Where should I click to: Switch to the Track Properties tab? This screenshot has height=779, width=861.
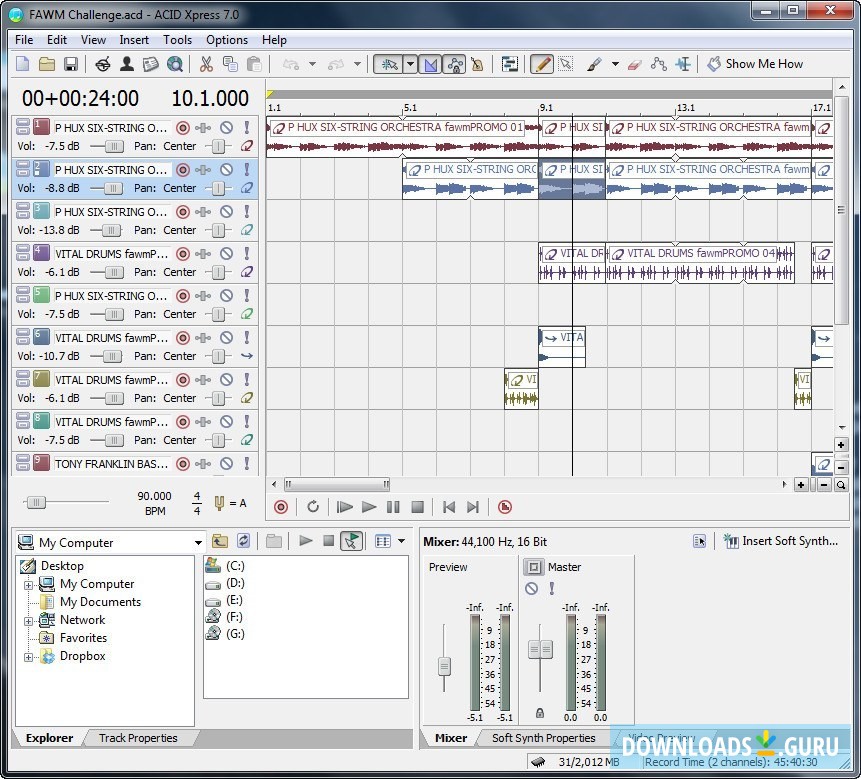(x=138, y=738)
